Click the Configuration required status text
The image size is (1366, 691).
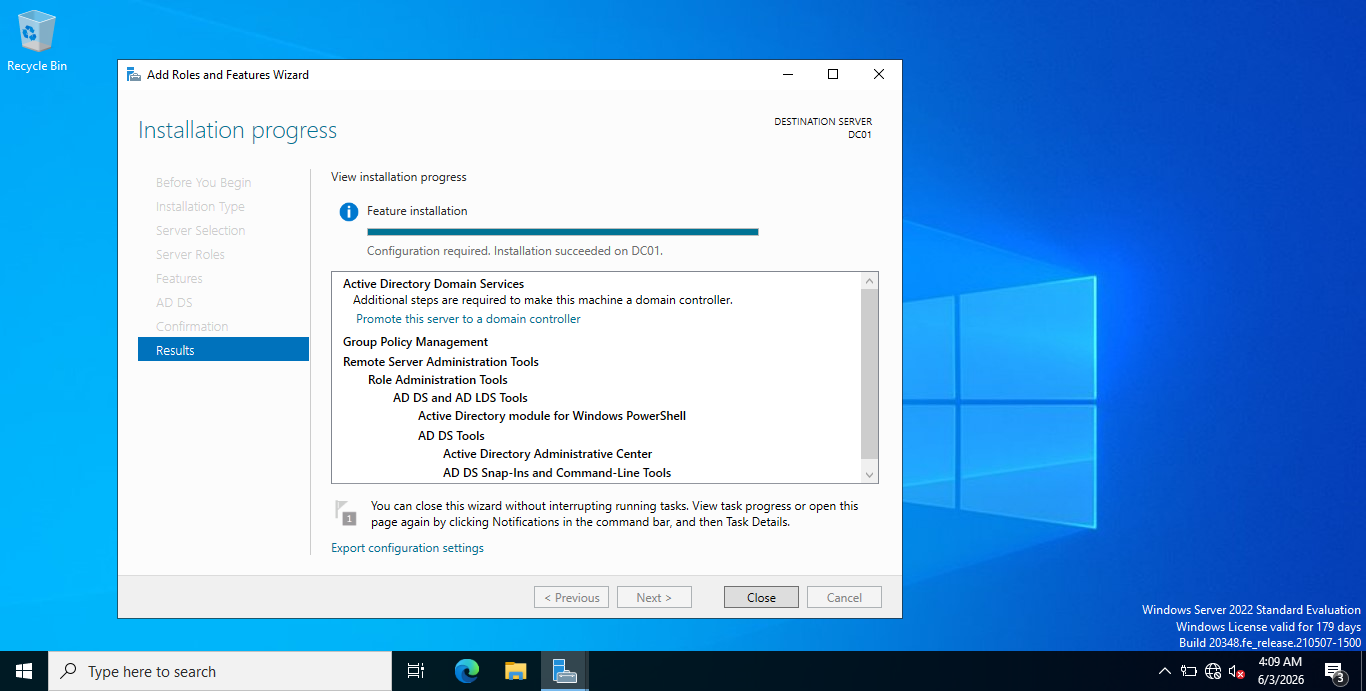click(x=515, y=251)
